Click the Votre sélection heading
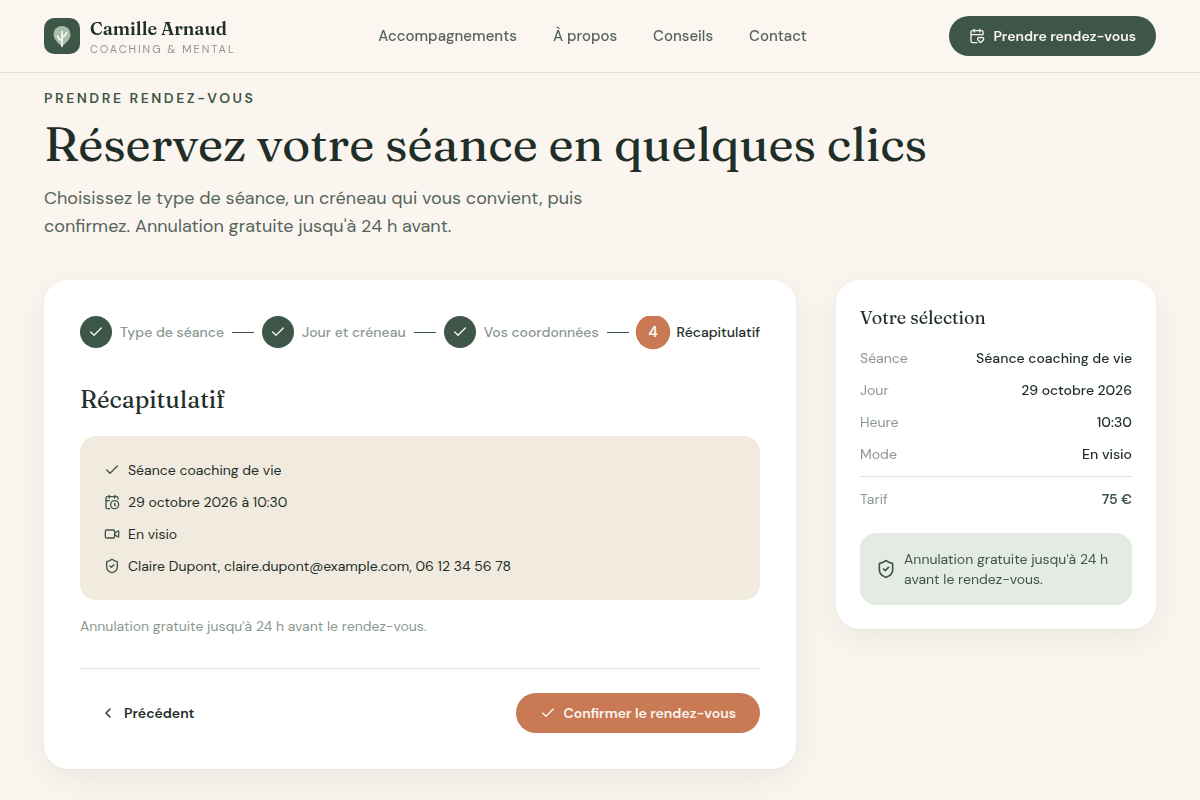The width and height of the screenshot is (1200, 800). click(x=923, y=318)
